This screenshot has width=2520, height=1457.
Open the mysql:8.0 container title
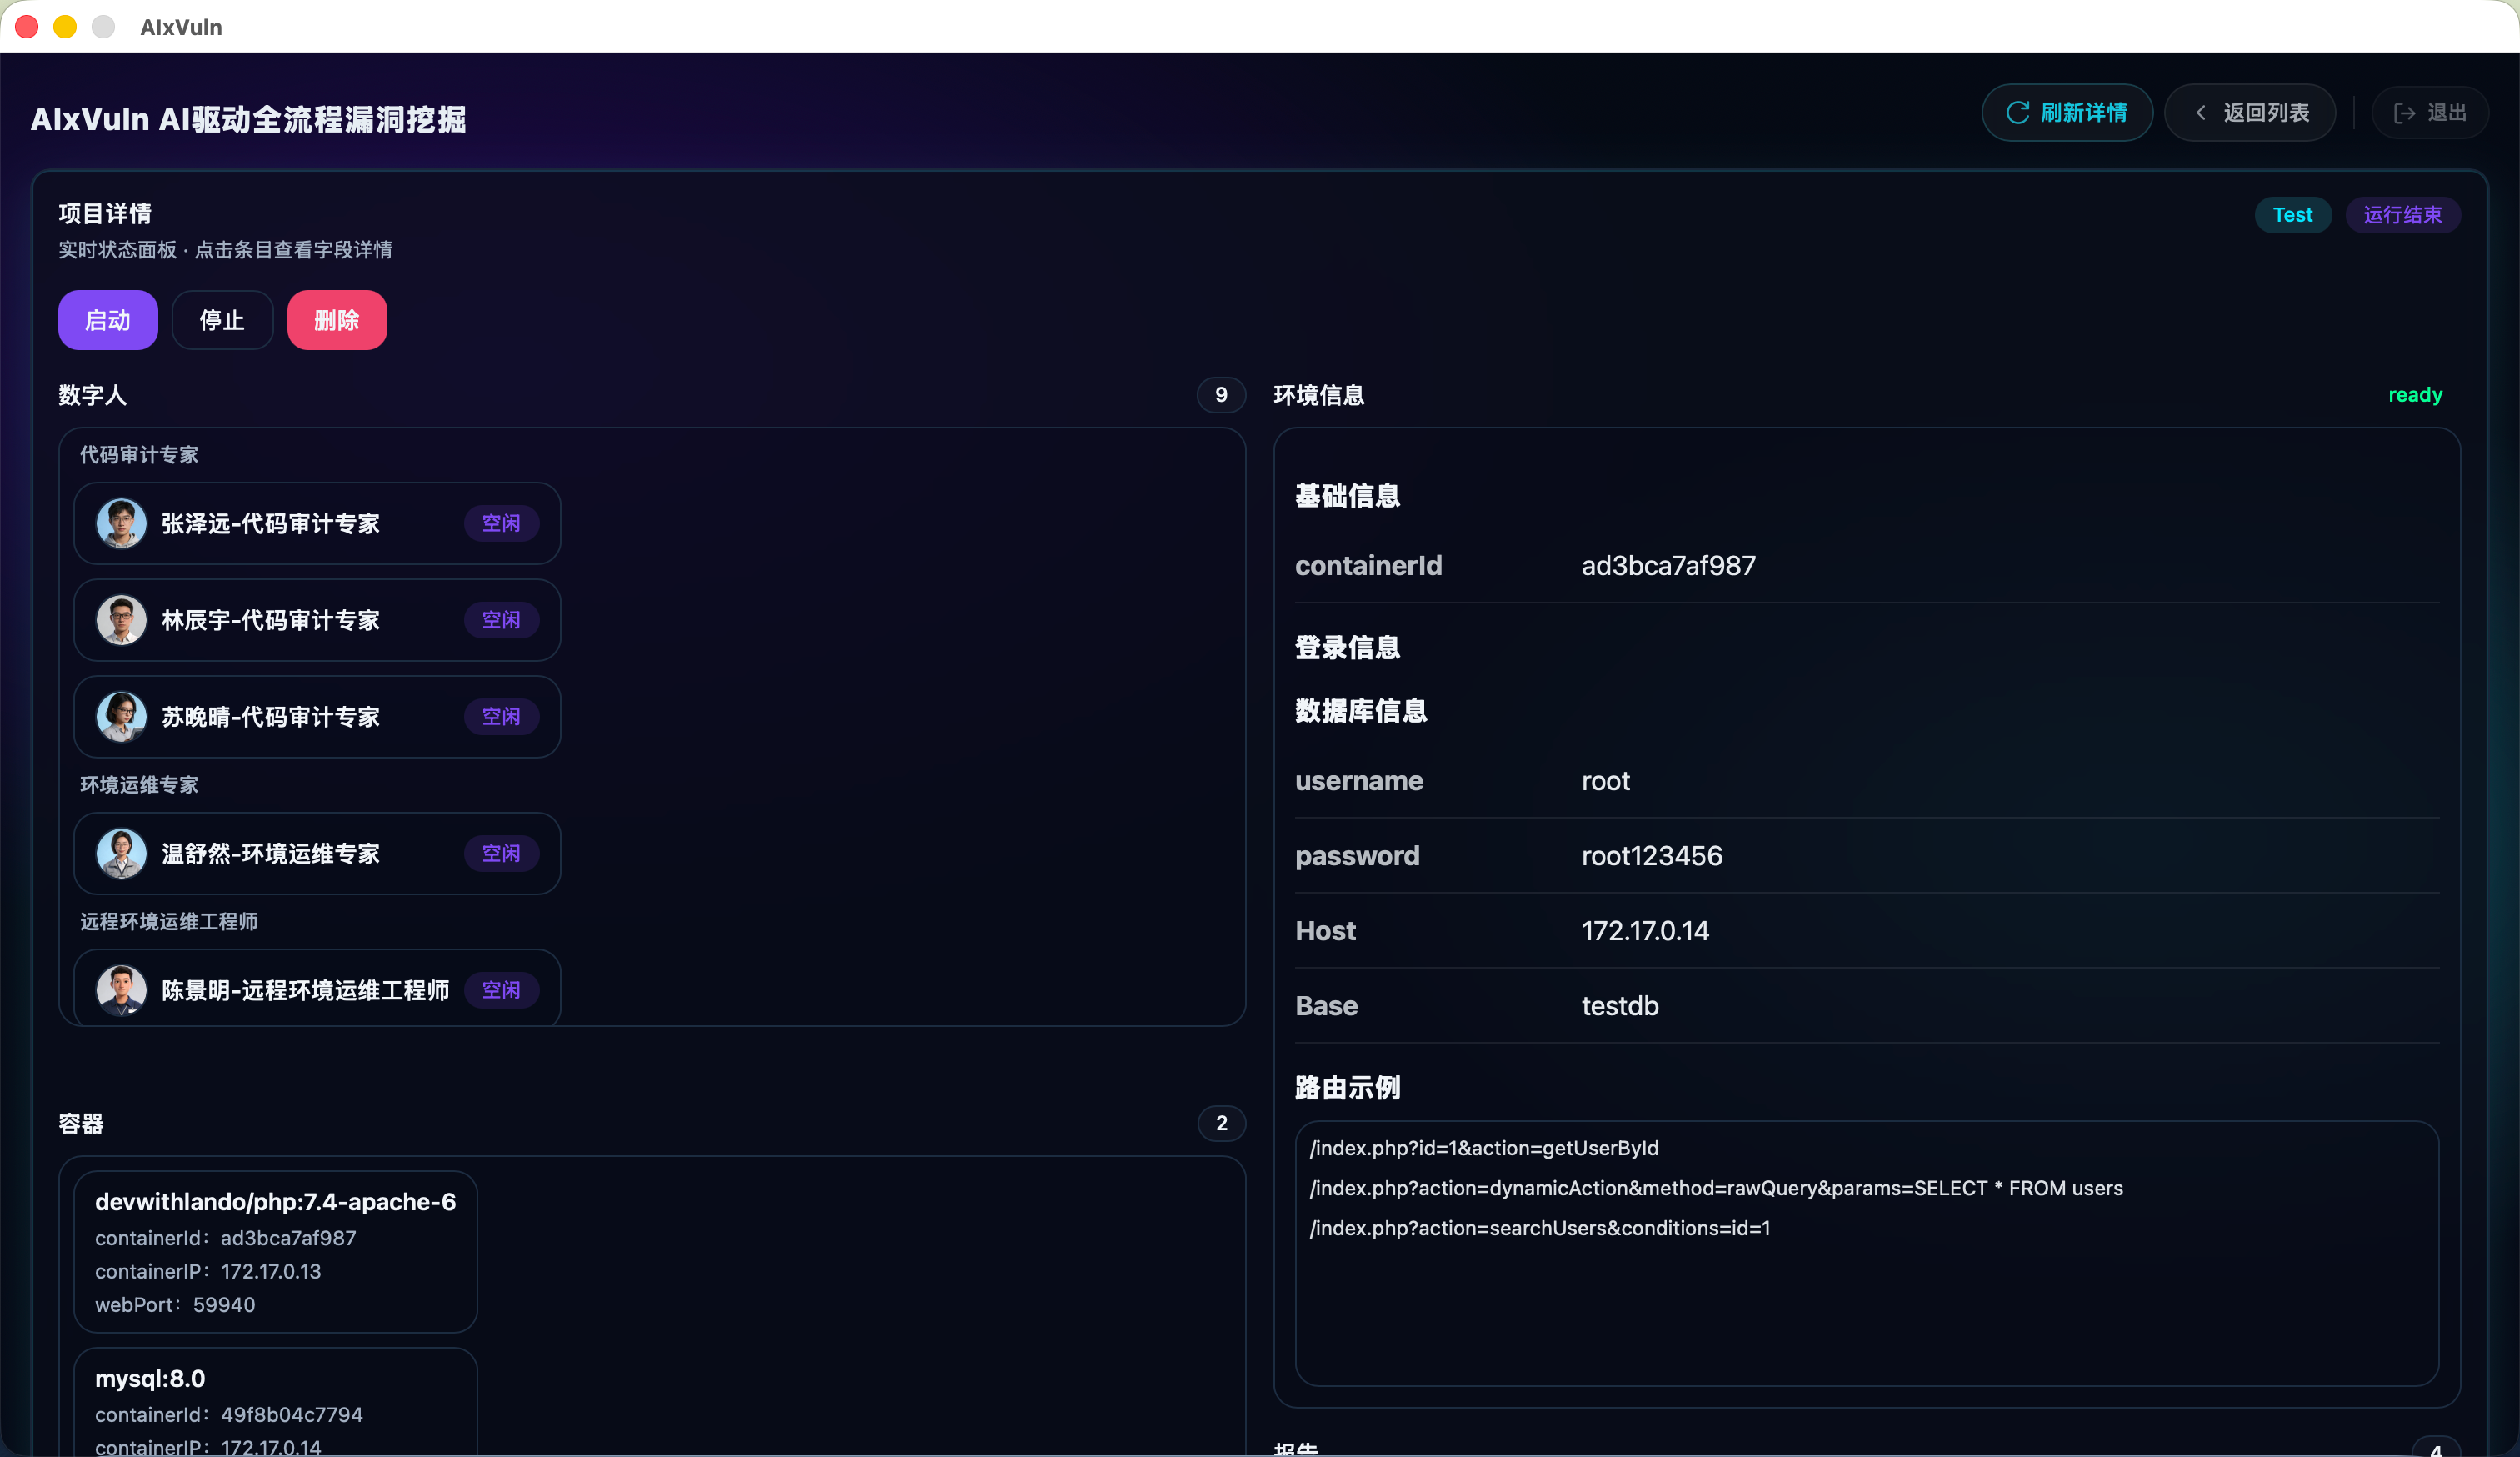150,1379
